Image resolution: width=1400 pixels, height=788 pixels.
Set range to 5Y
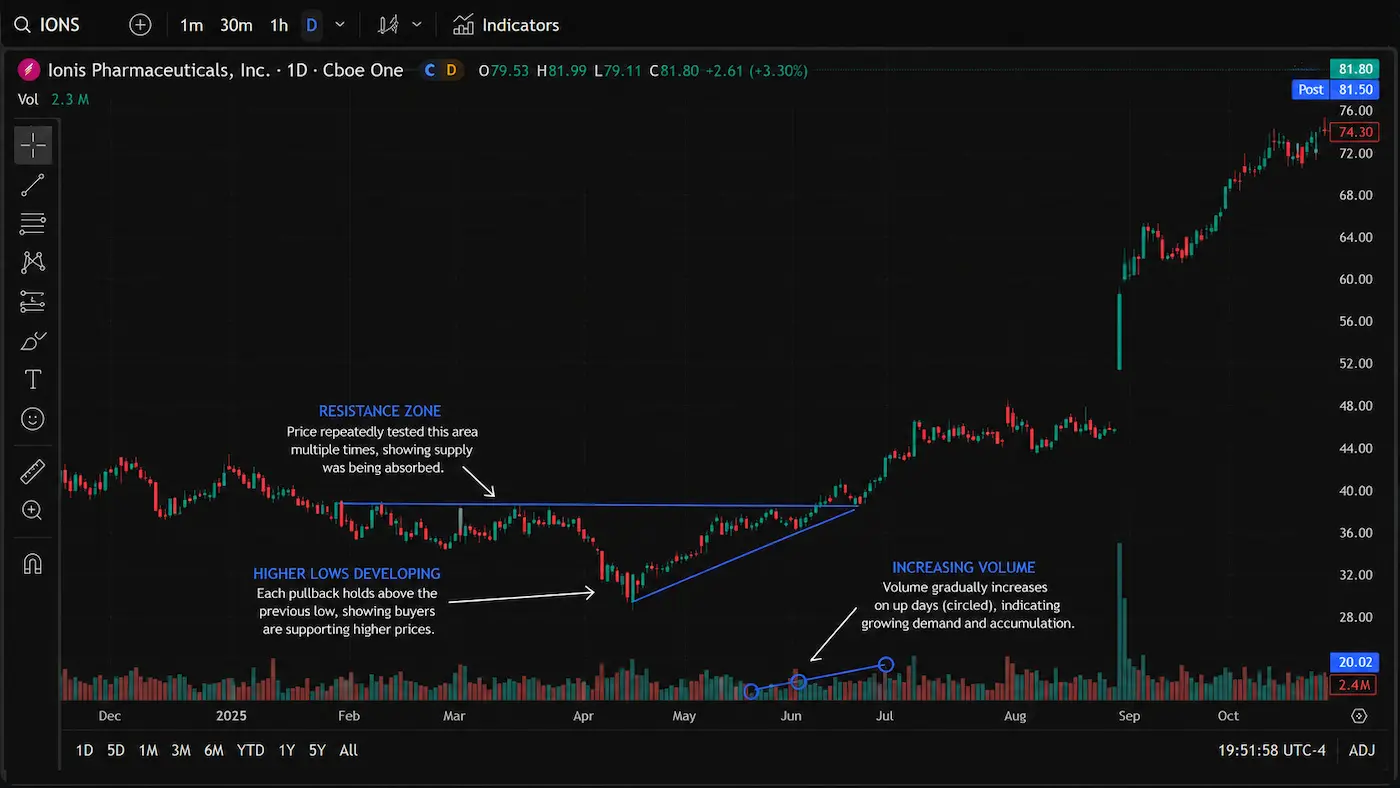317,750
